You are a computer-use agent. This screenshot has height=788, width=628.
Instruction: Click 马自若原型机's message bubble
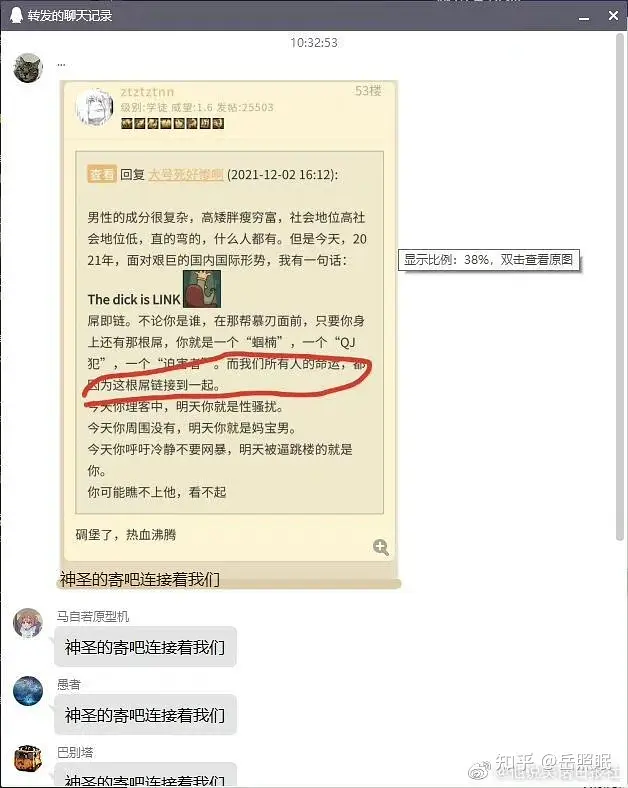[145, 647]
